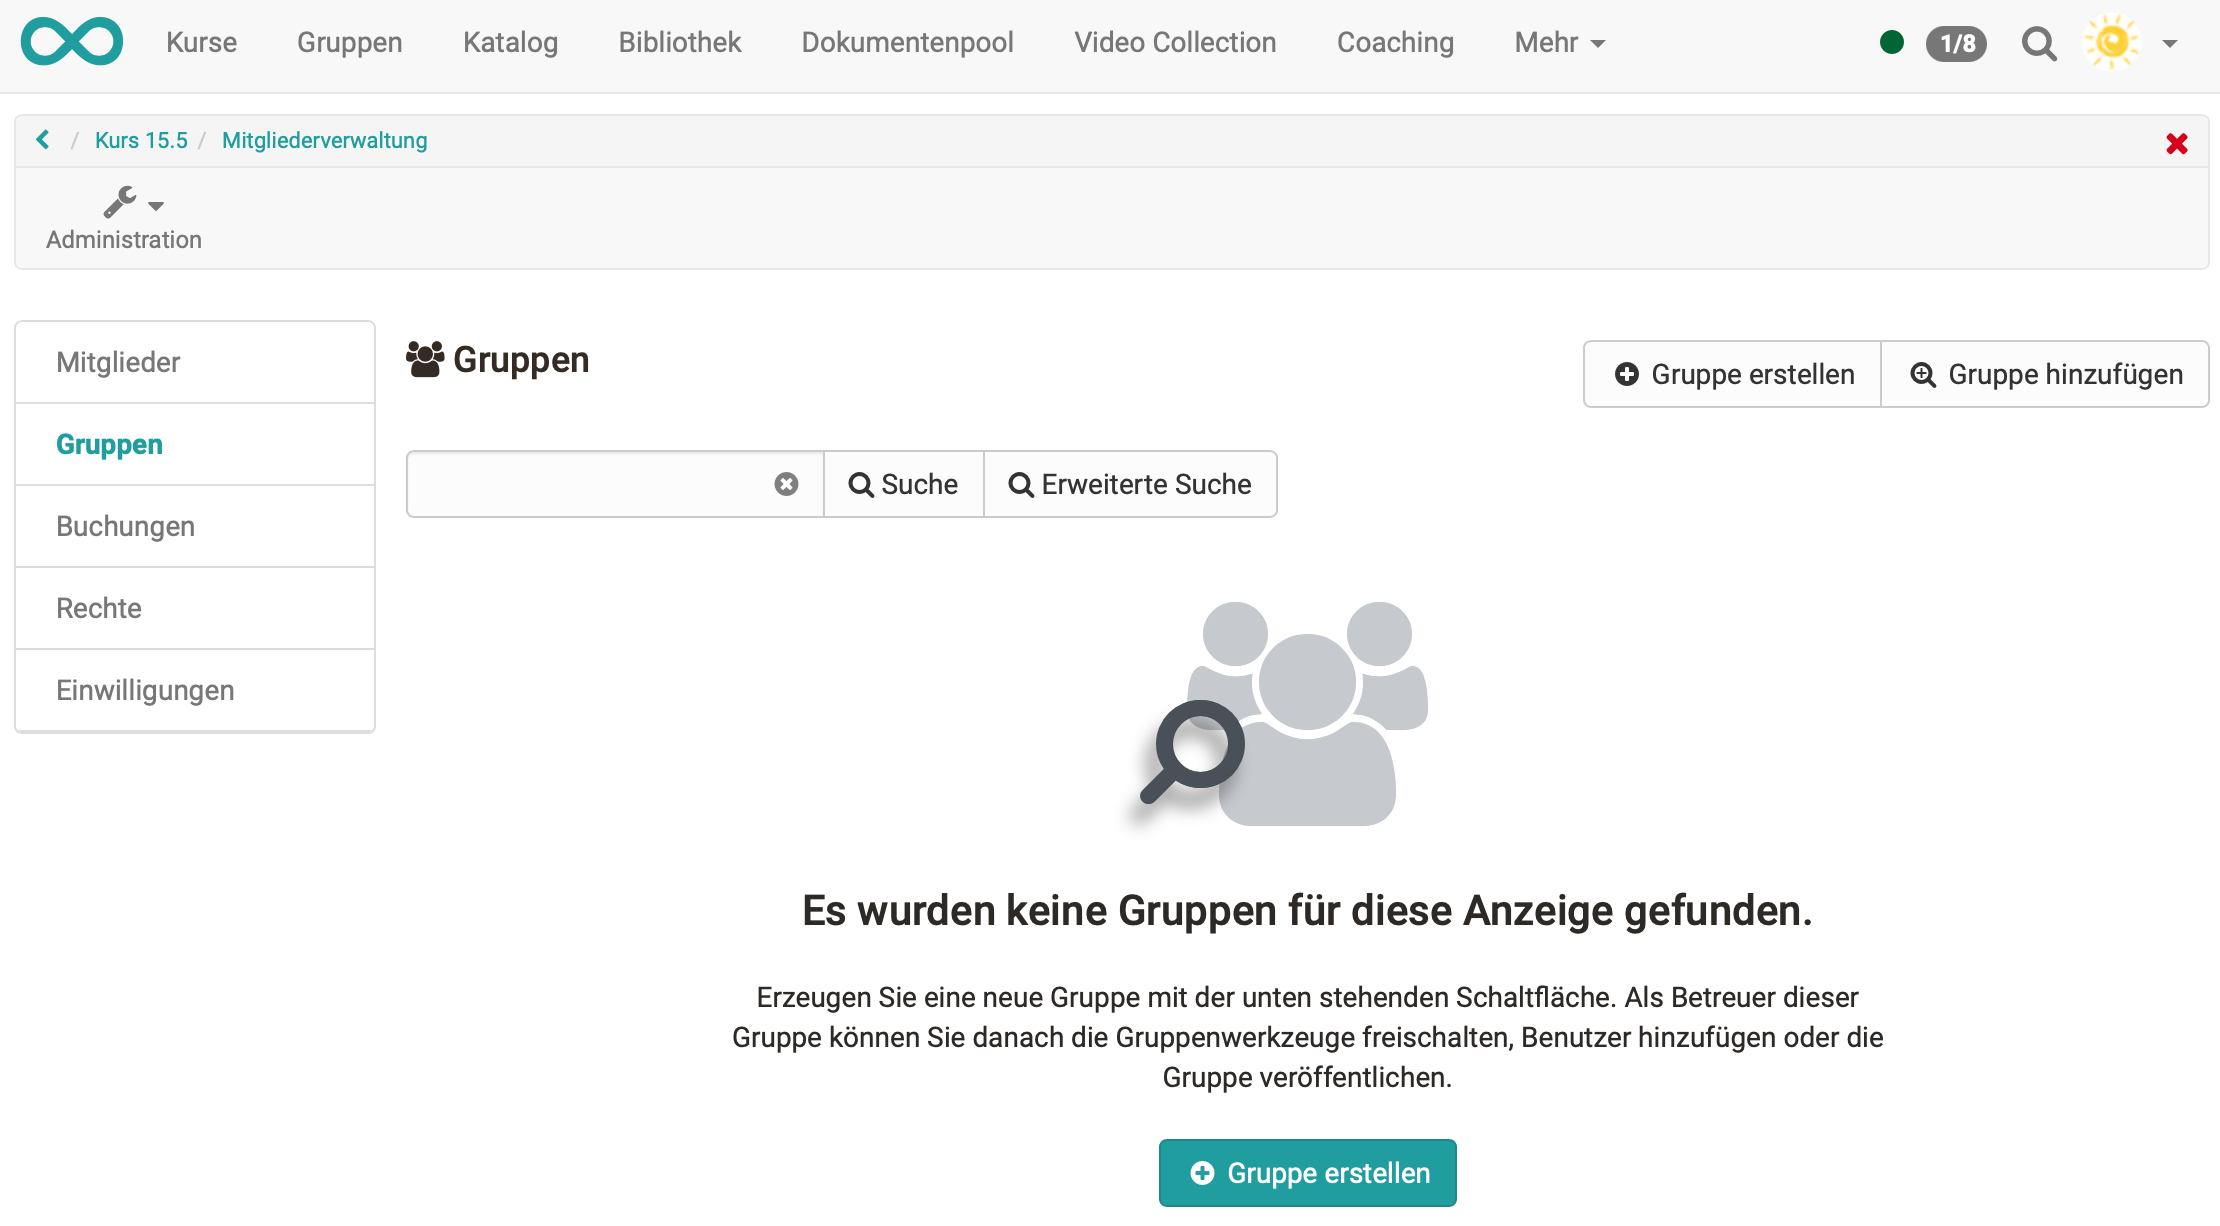
Task: Click the Erweiterte Suche button
Action: click(x=1130, y=484)
